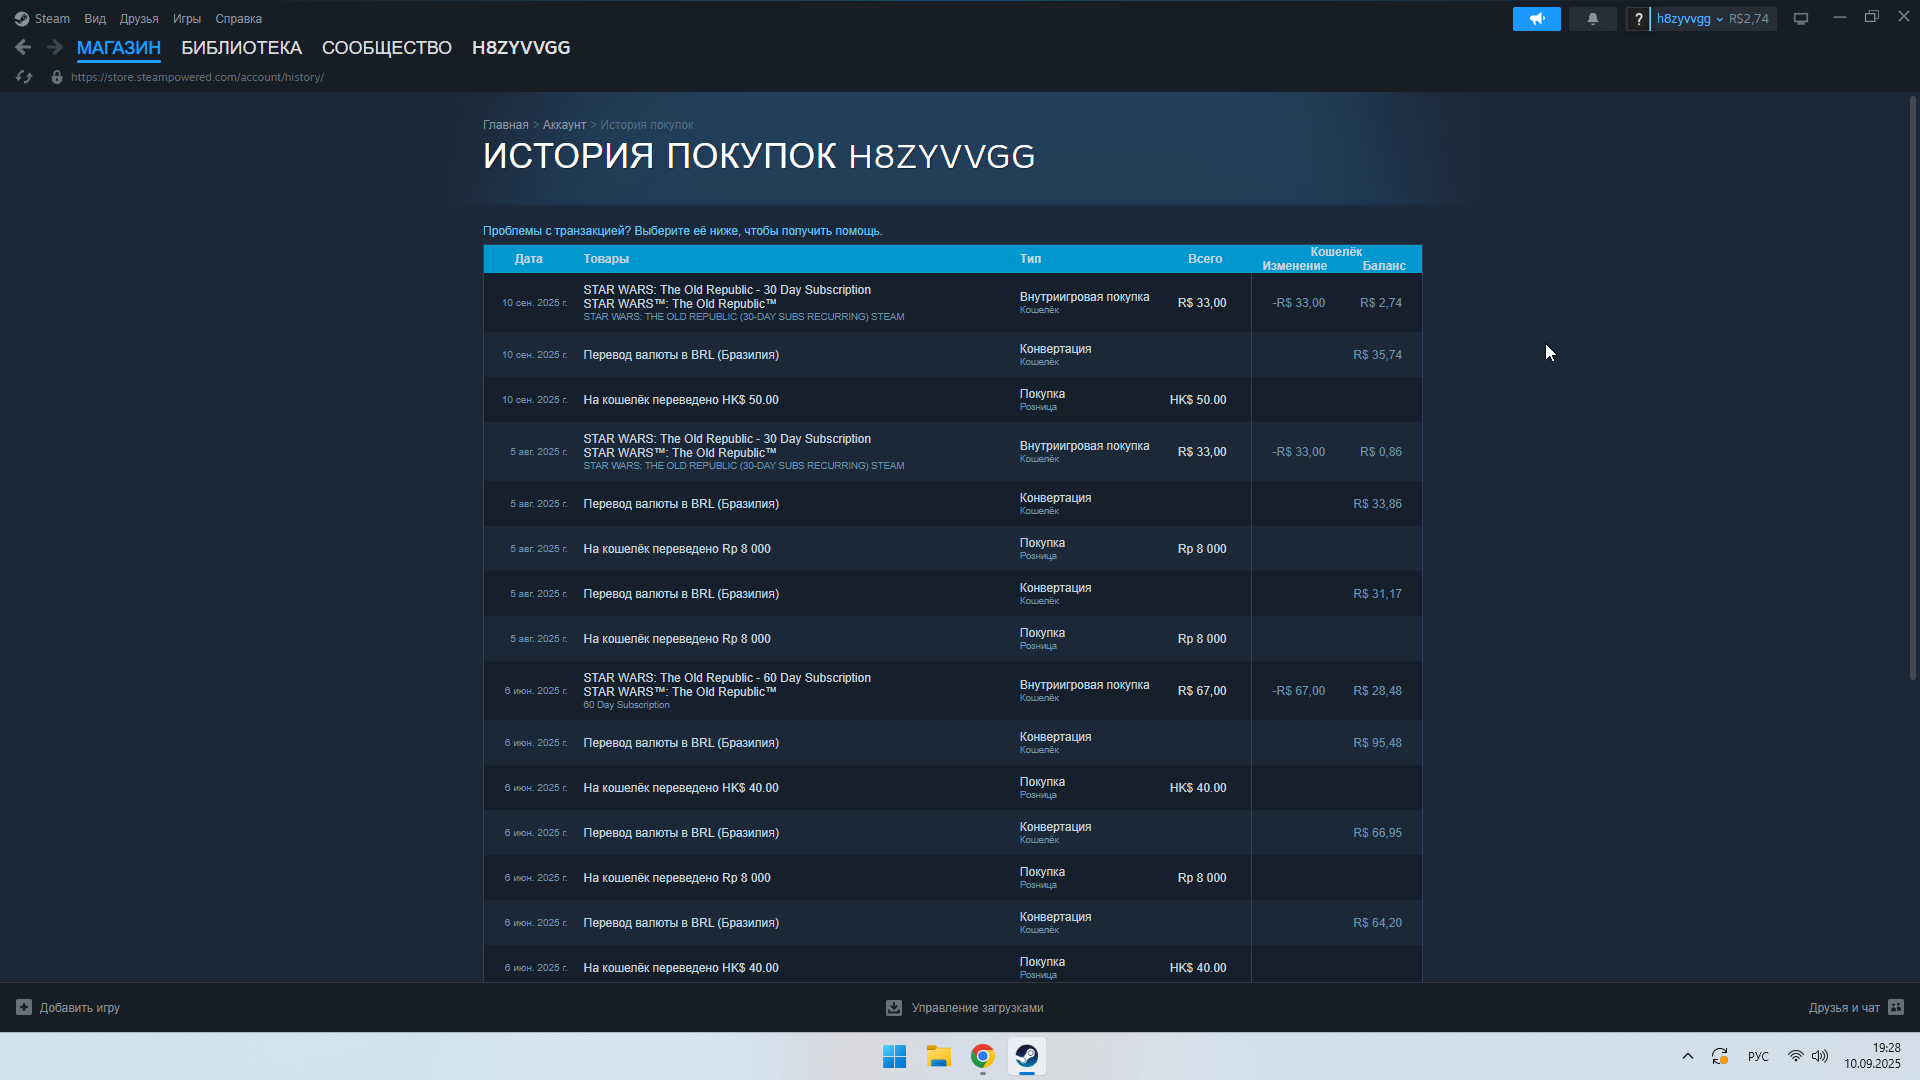Screen dimensions: 1920x1080
Task: Click the ИСТОРИЯ ПОКУПОК page heading
Action: click(759, 156)
